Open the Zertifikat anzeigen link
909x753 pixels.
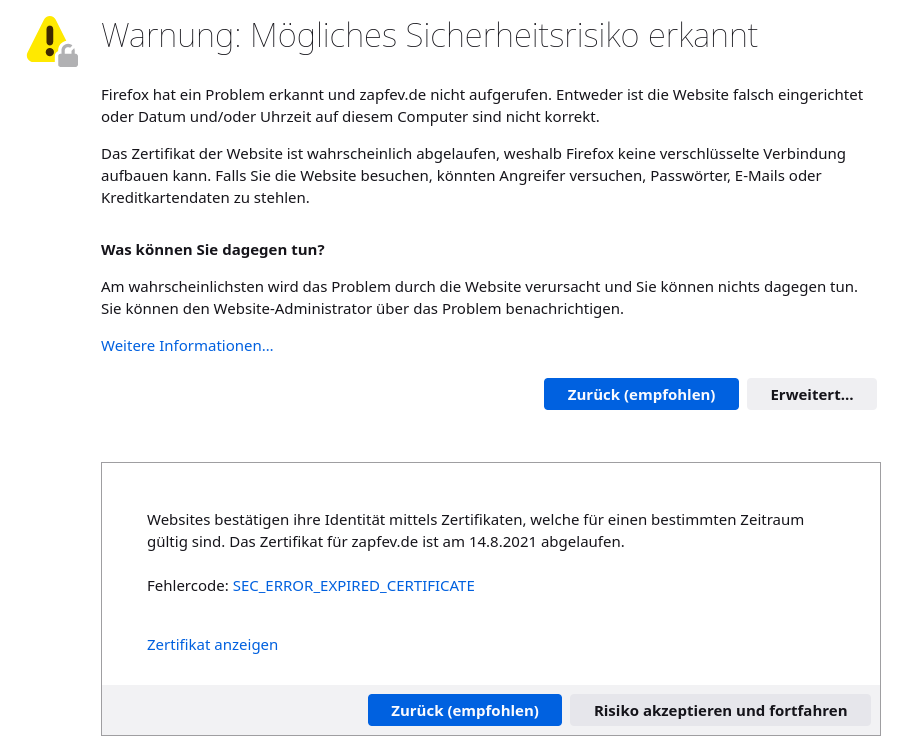(x=212, y=645)
